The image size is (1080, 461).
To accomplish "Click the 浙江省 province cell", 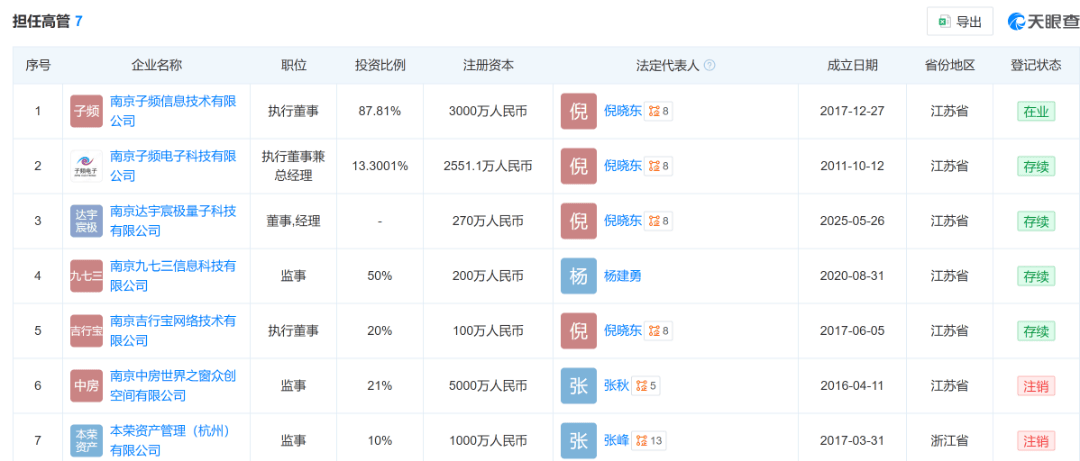I will (x=950, y=441).
